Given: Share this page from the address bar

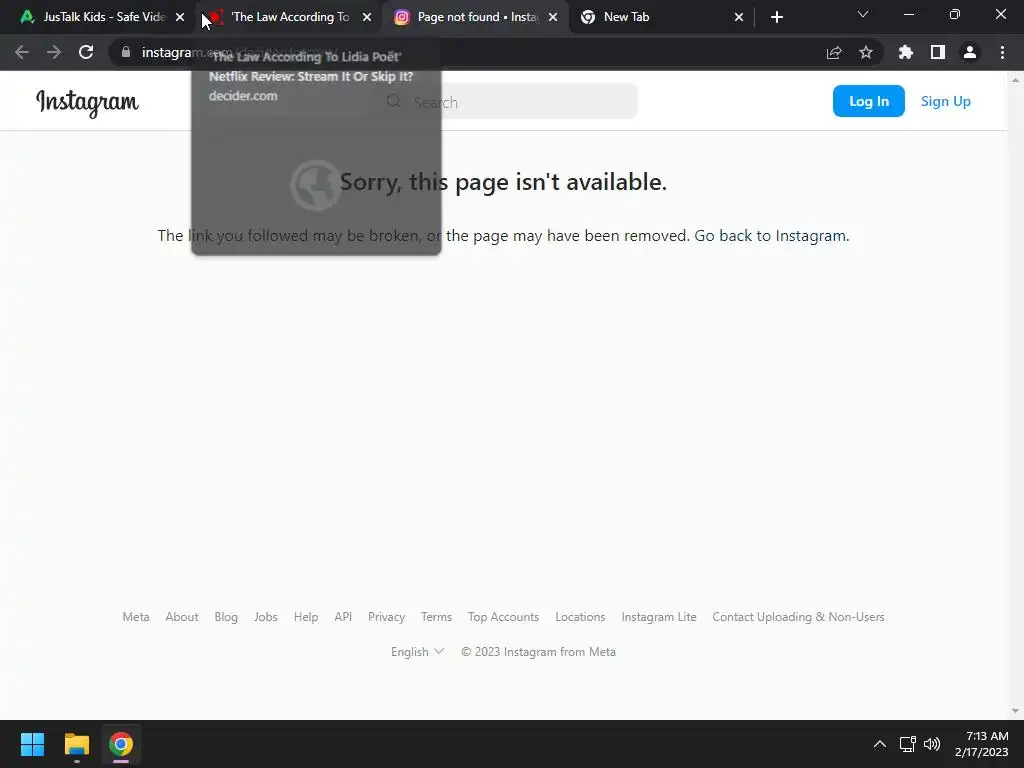Looking at the screenshot, I should [x=834, y=53].
